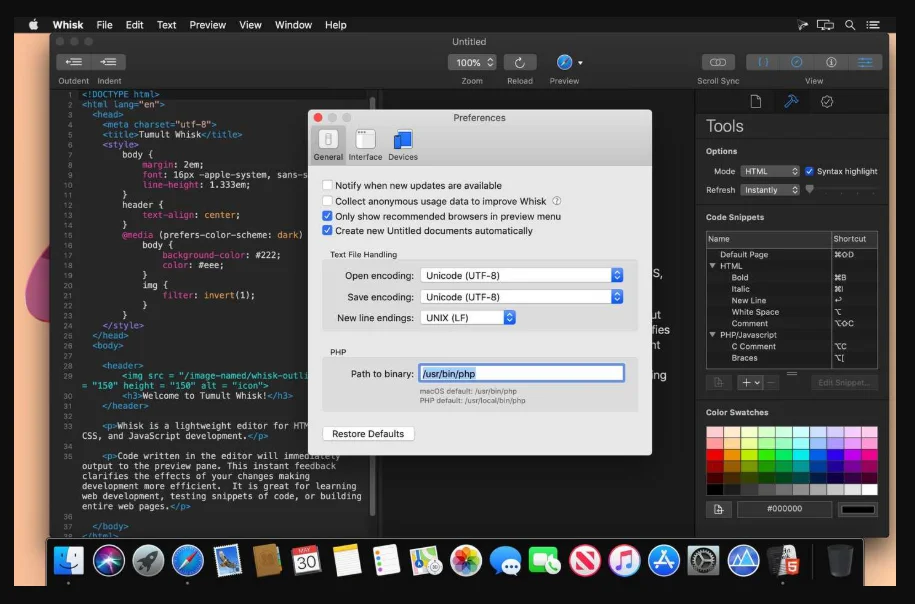This screenshot has height=604, width=915.
Task: Toggle the Syntax highlight checkbox
Action: [809, 171]
